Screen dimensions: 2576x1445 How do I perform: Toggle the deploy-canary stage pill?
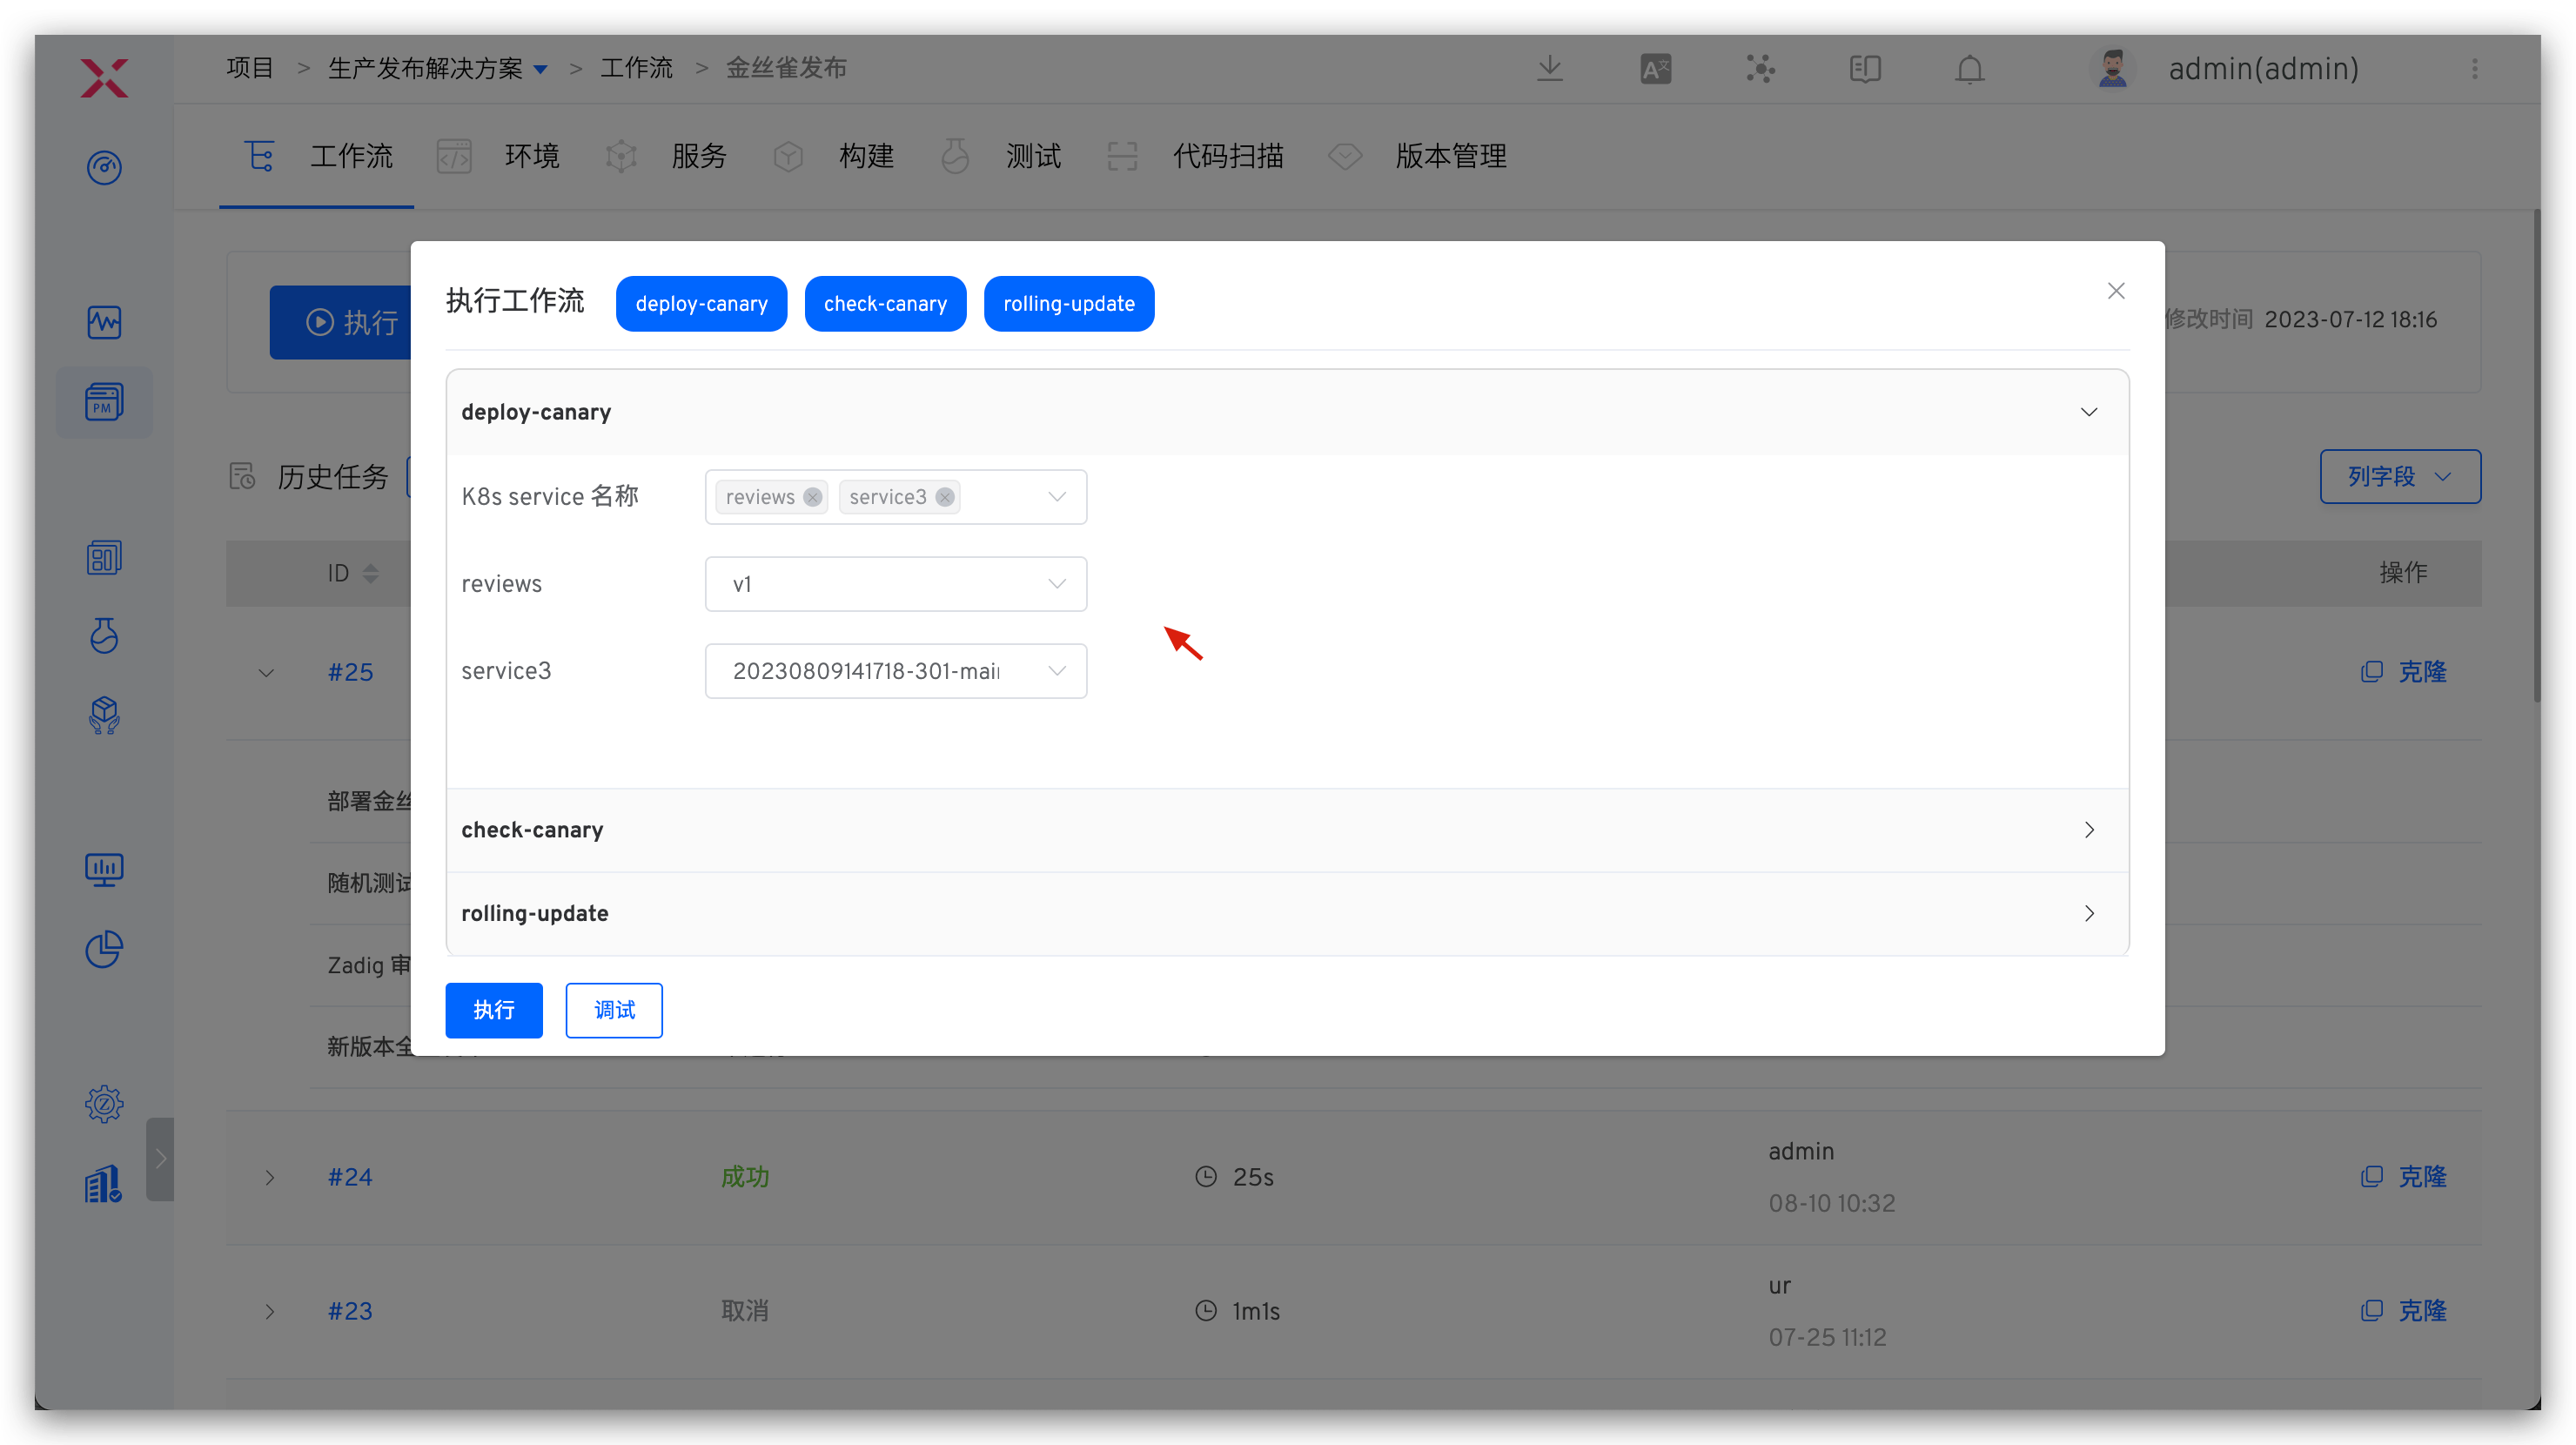pos(701,304)
